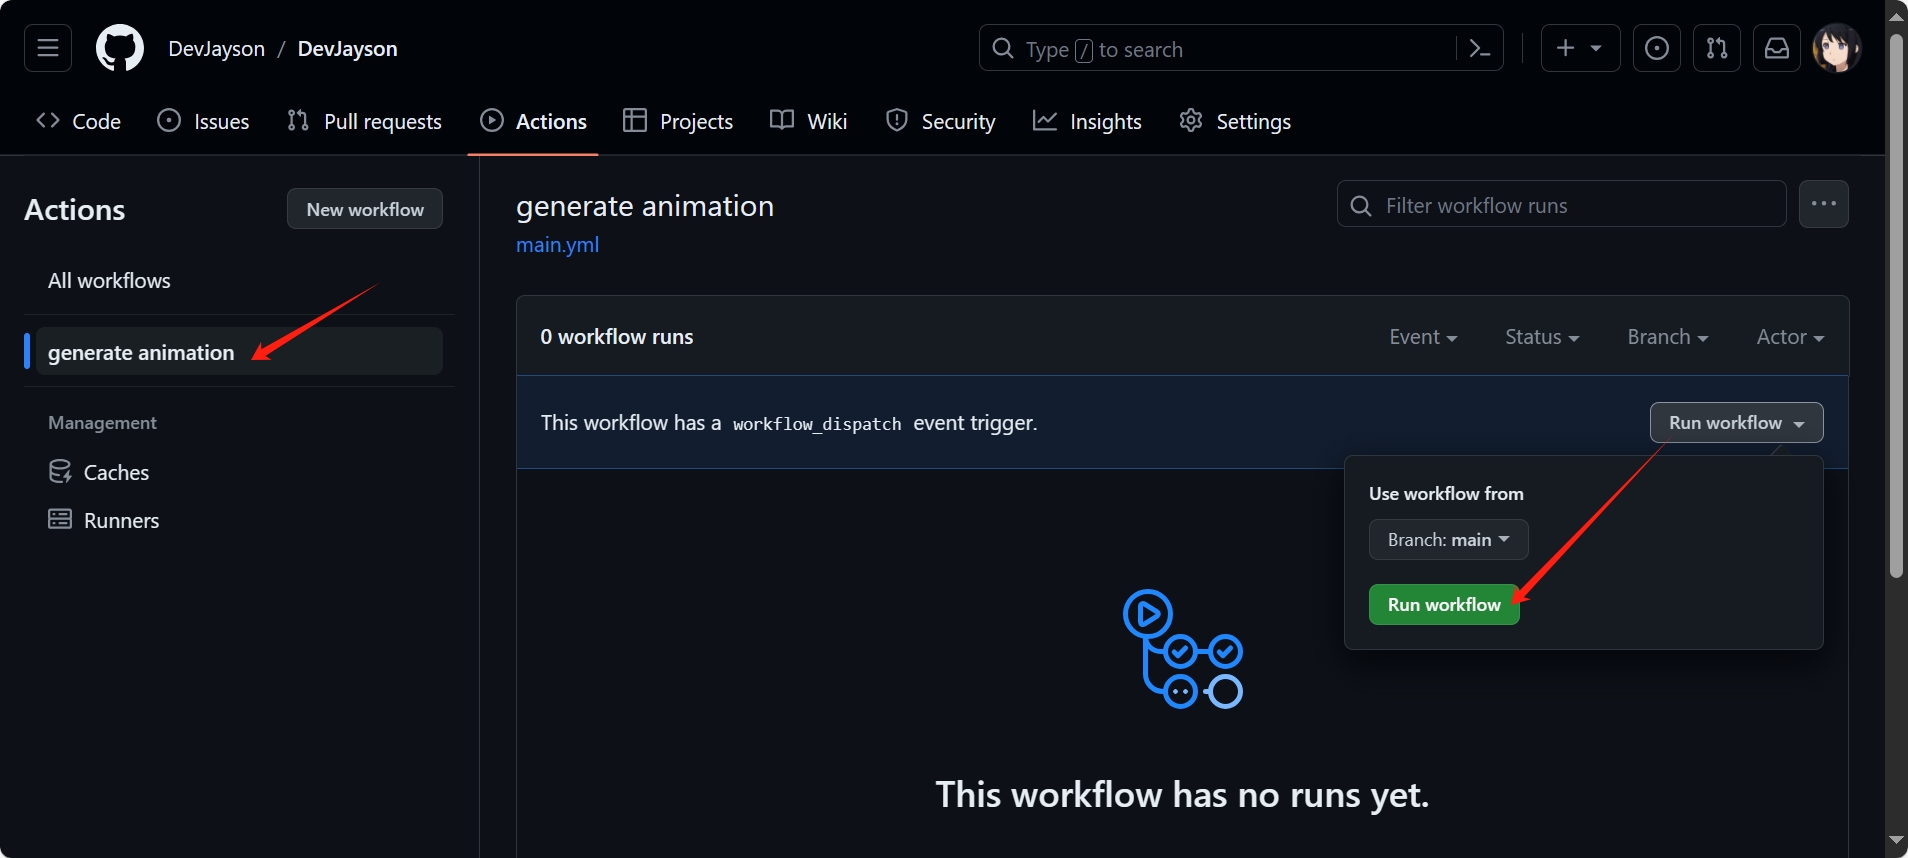1908x858 pixels.
Task: Select the generate animation workflow
Action: tap(239, 351)
